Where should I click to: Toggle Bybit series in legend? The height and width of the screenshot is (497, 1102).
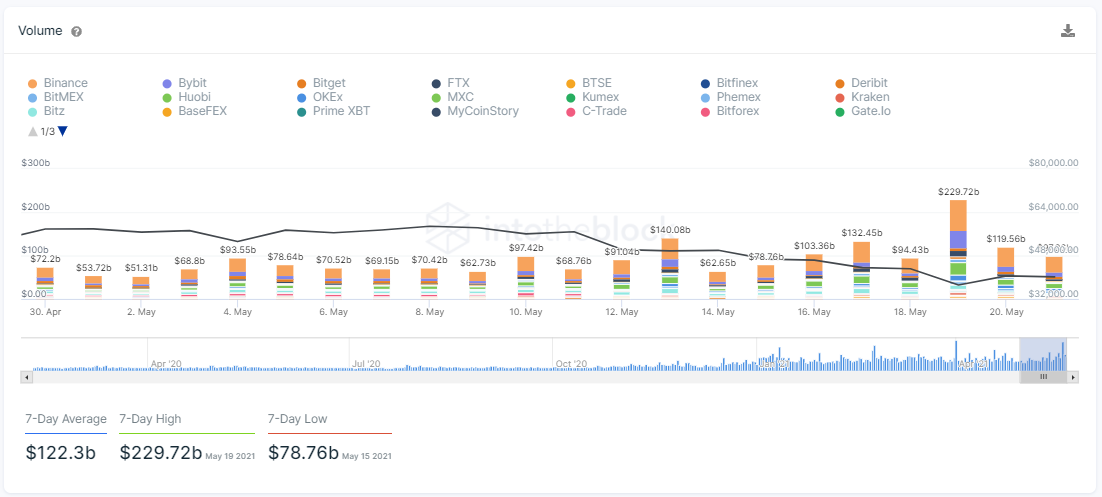(x=184, y=83)
